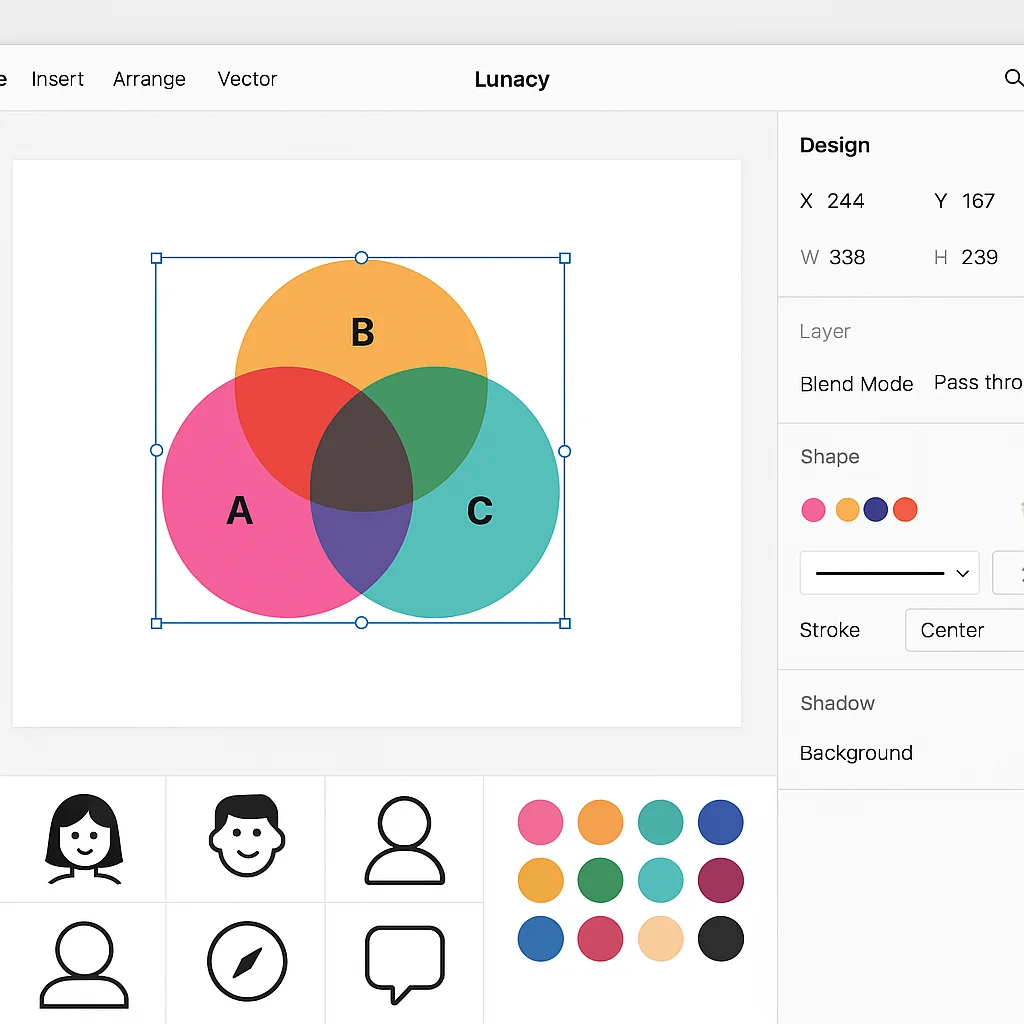This screenshot has height=1024, width=1024.
Task: Select the pink fill color swatch under Shape
Action: coord(813,509)
